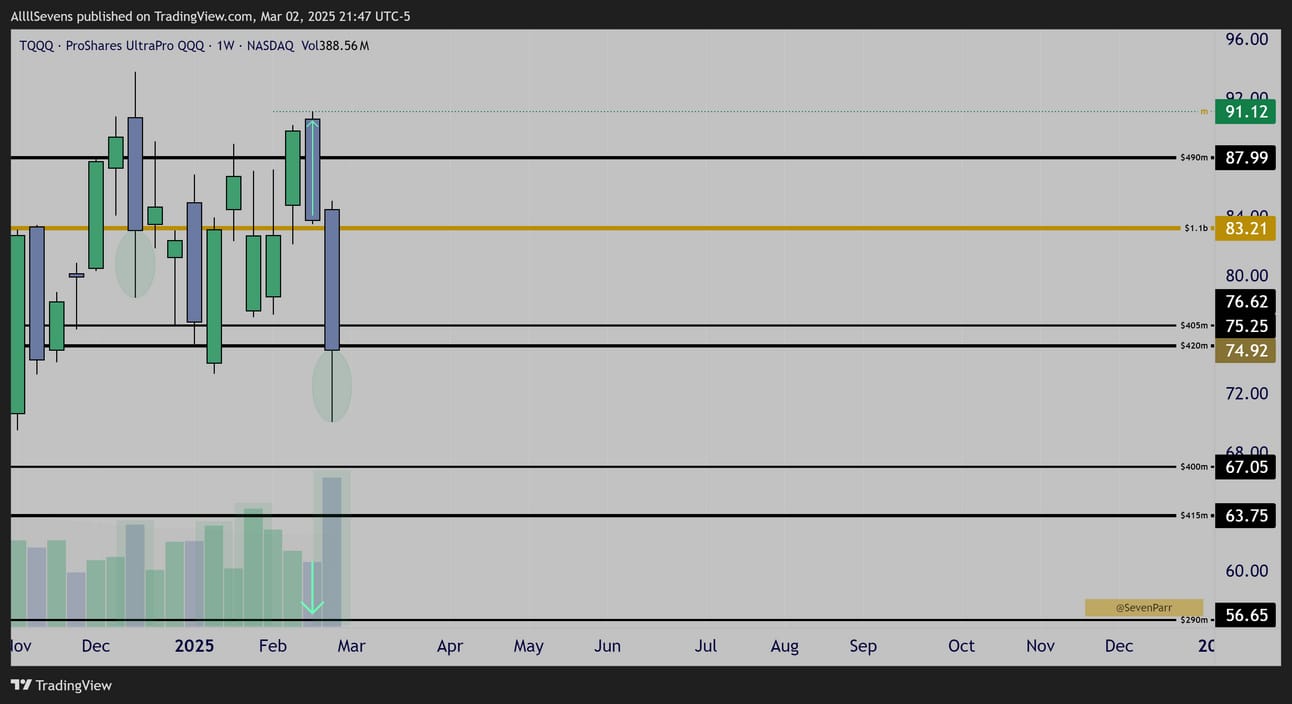1292x704 pixels.
Task: Click the 63.75 price level label
Action: click(1245, 516)
